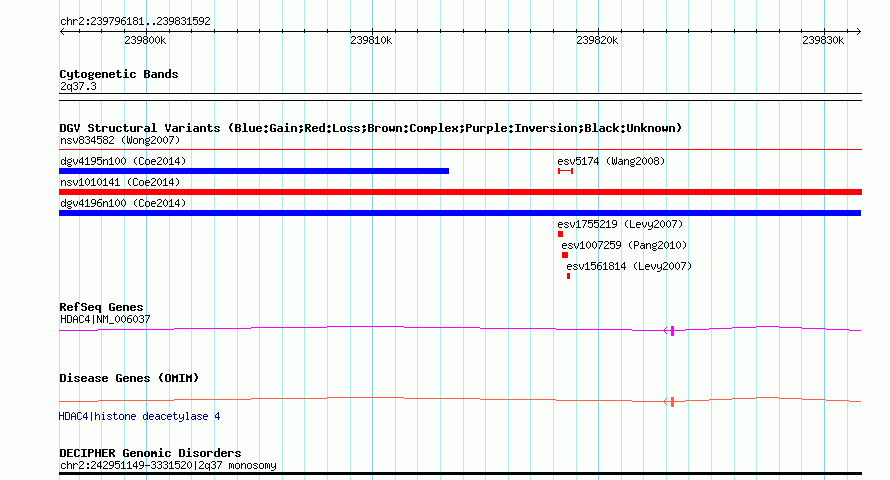The height and width of the screenshot is (480, 890).
Task: Click the 239820k ruler tick label
Action: tap(597, 41)
